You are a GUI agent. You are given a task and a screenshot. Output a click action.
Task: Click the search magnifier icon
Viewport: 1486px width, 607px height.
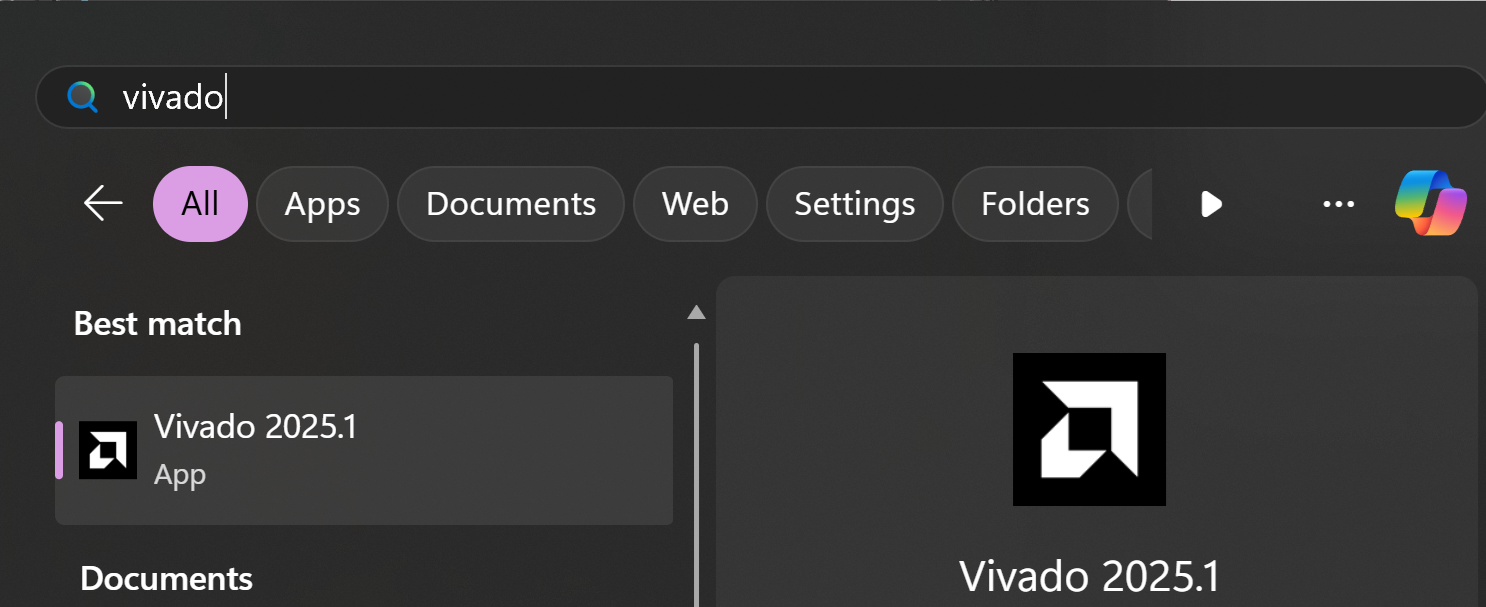[82, 97]
